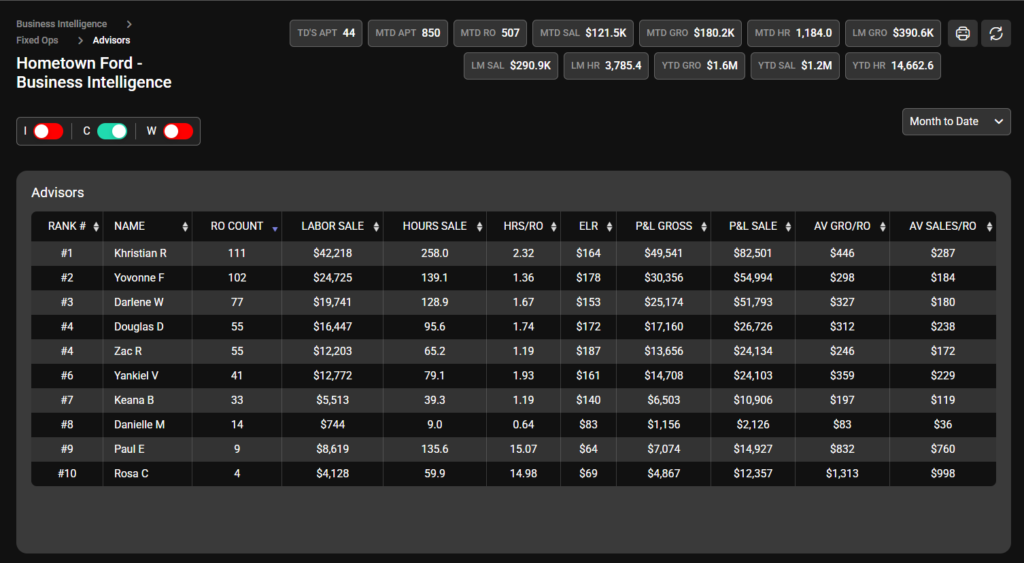1024x563 pixels.
Task: Turn on the W toggle switch
Action: click(178, 131)
